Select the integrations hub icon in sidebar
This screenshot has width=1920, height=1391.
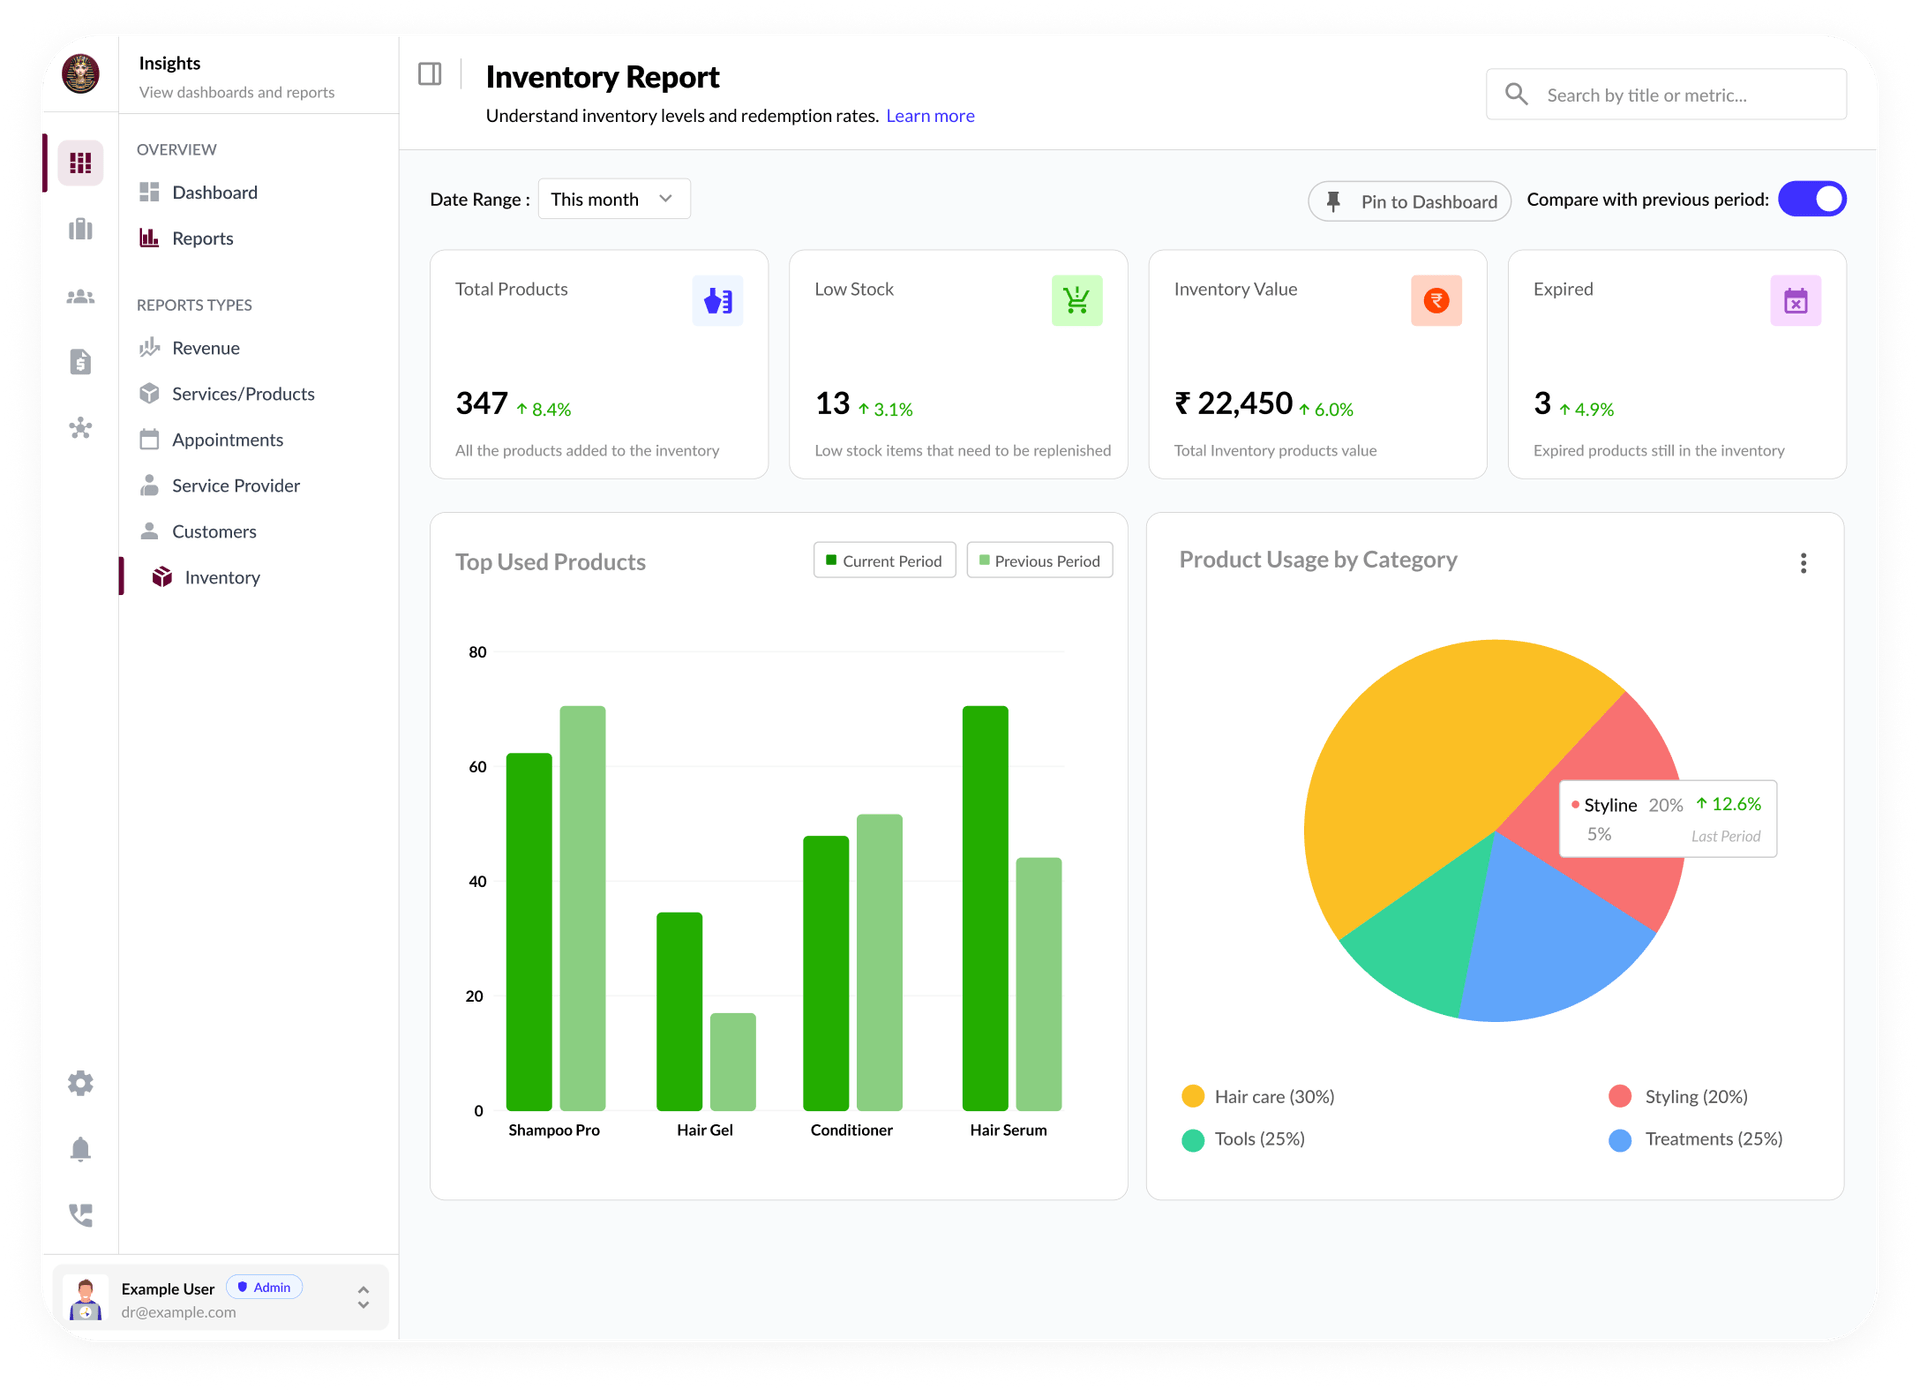pyautogui.click(x=80, y=428)
